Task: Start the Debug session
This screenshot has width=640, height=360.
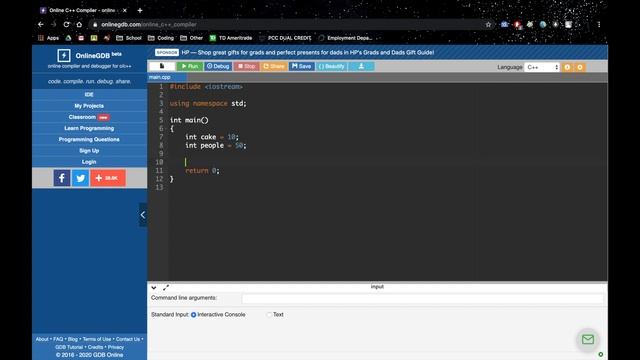Action: click(218, 66)
